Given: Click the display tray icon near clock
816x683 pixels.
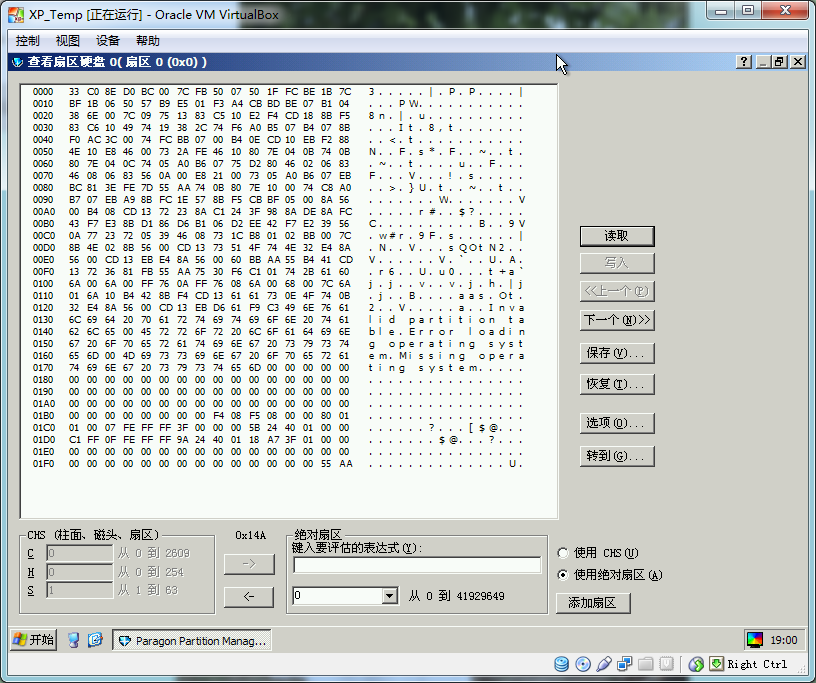Looking at the screenshot, I should click(x=755, y=640).
